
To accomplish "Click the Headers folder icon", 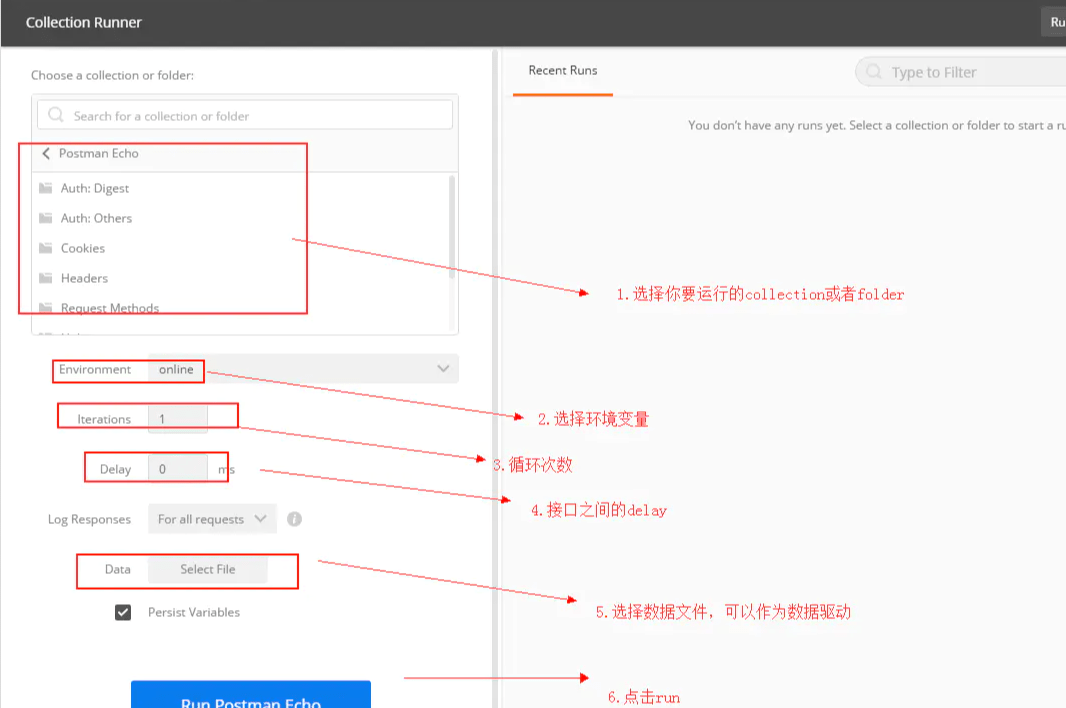I will click(x=45, y=278).
